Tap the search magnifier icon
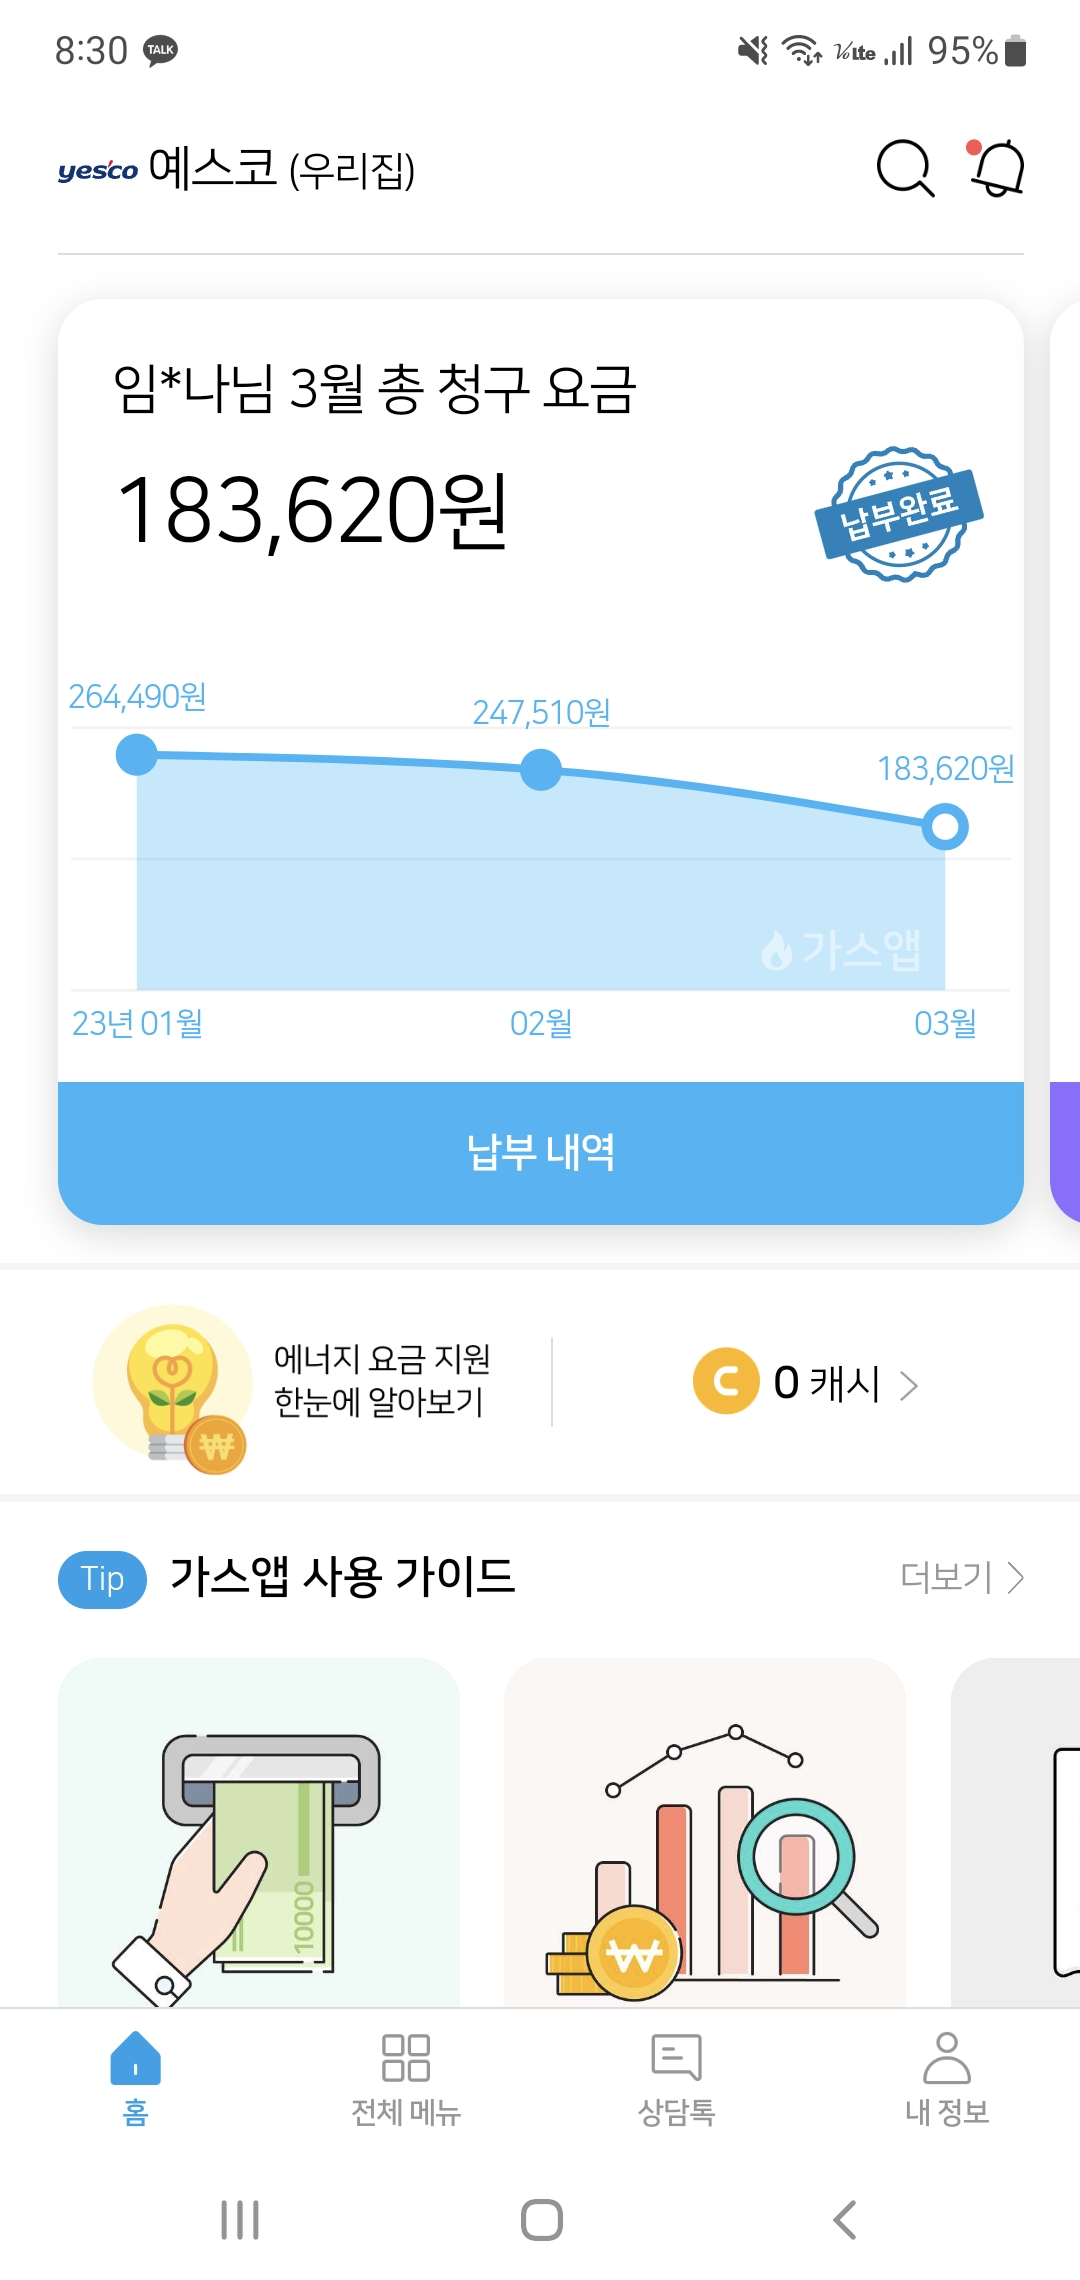This screenshot has width=1080, height=2280. pyautogui.click(x=905, y=168)
